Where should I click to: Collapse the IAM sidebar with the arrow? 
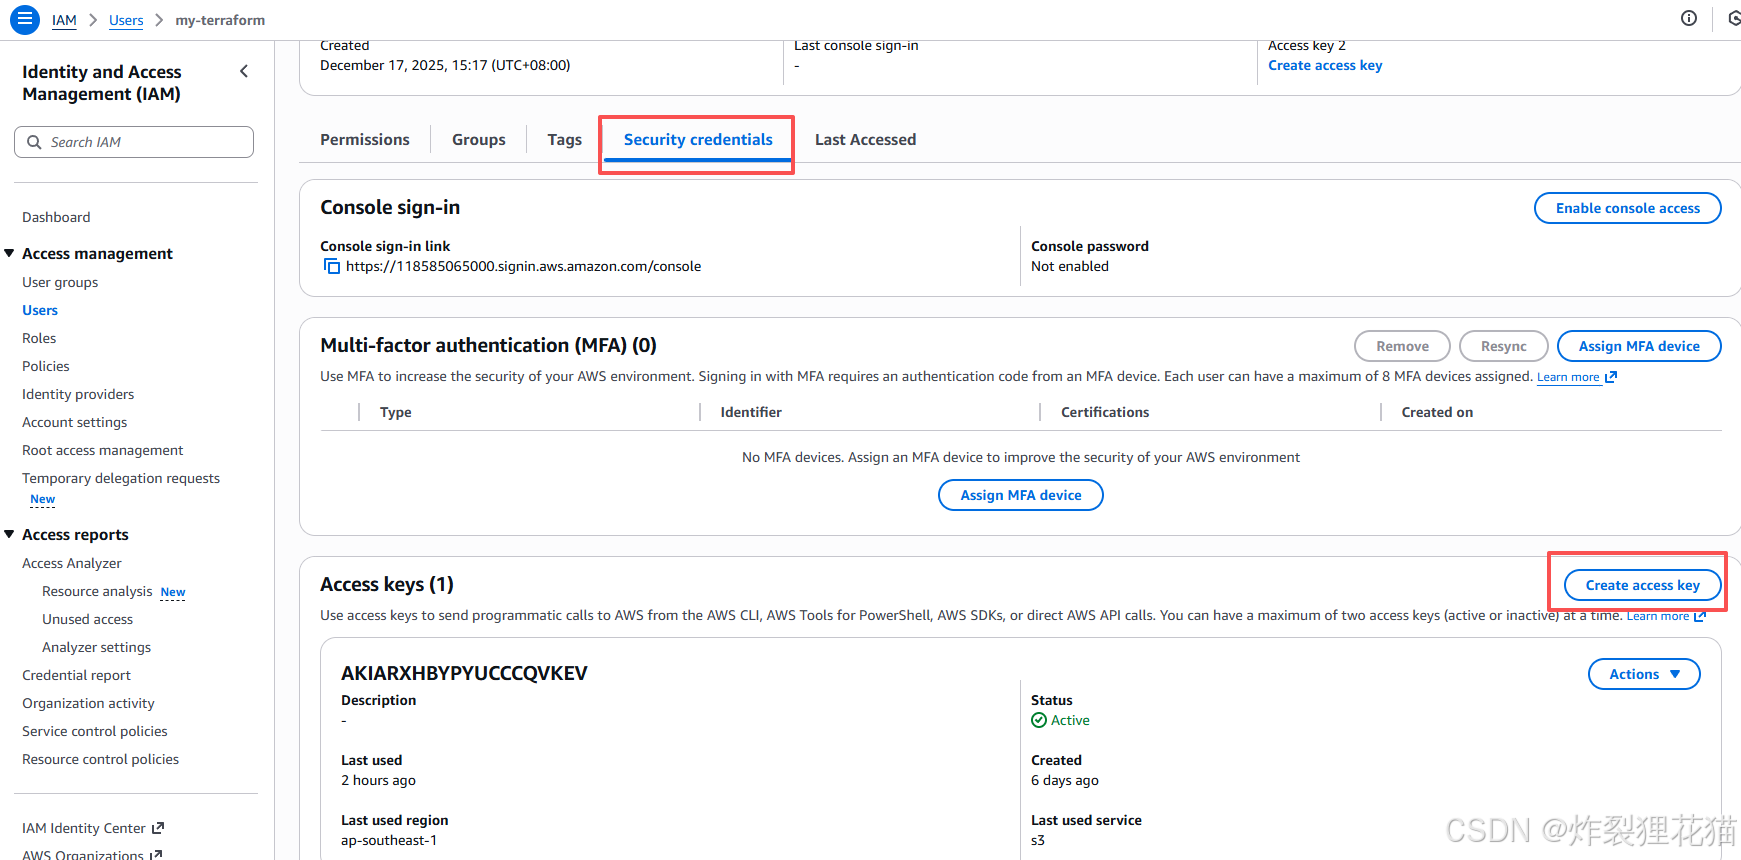(x=244, y=71)
